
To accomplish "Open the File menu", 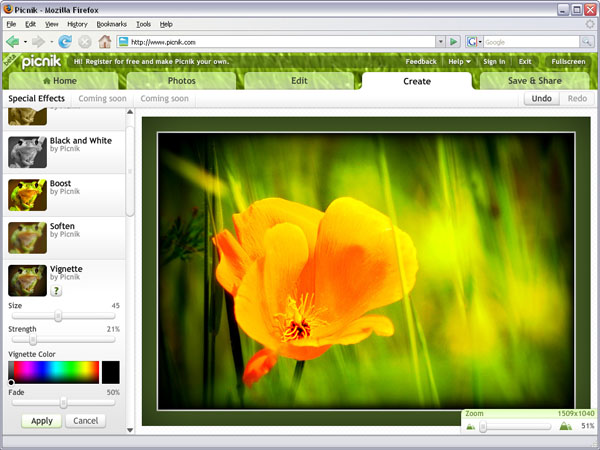I will [11, 24].
